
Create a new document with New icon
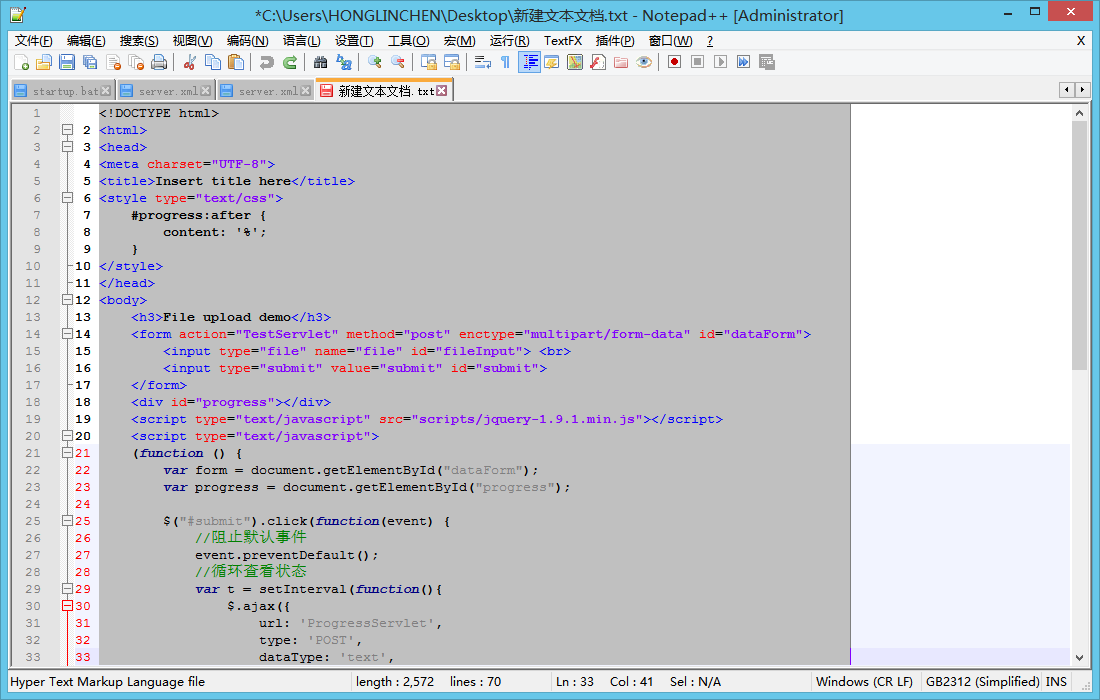pyautogui.click(x=22, y=62)
